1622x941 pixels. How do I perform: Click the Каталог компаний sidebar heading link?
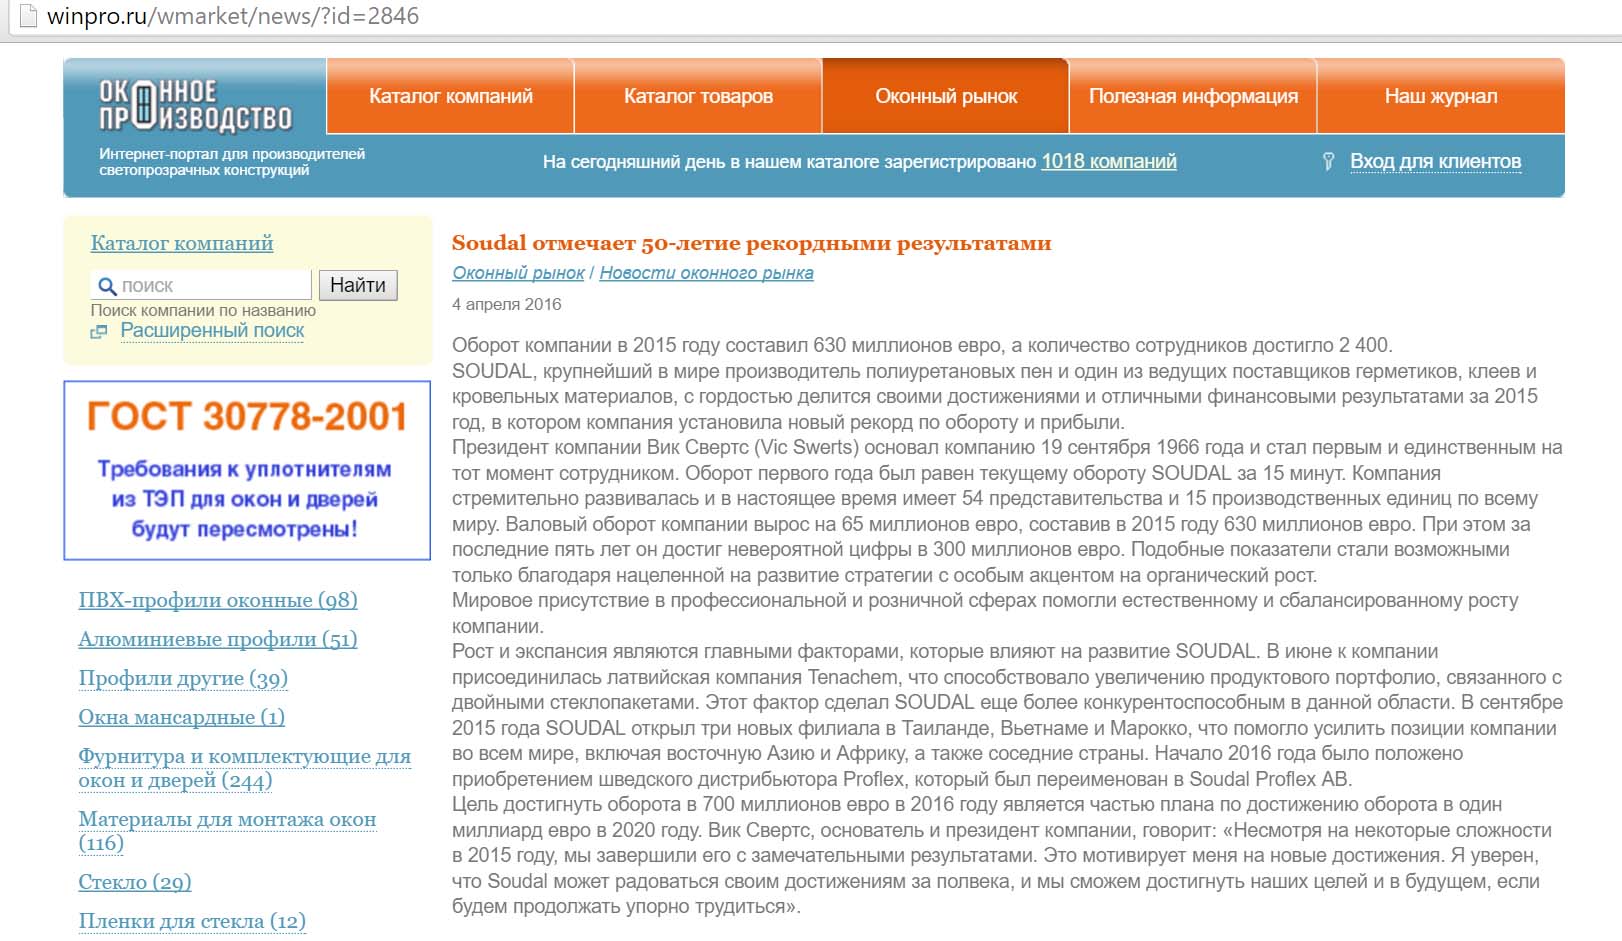coord(182,243)
